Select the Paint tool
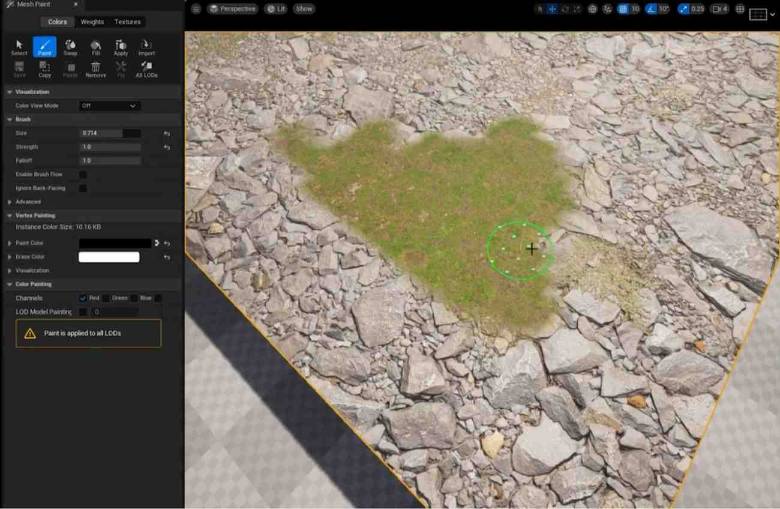The image size is (780, 509). pos(45,47)
